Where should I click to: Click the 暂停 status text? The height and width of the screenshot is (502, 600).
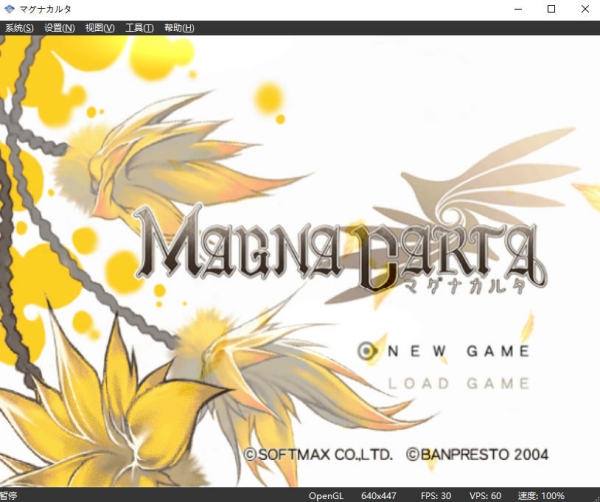pyautogui.click(x=8, y=496)
